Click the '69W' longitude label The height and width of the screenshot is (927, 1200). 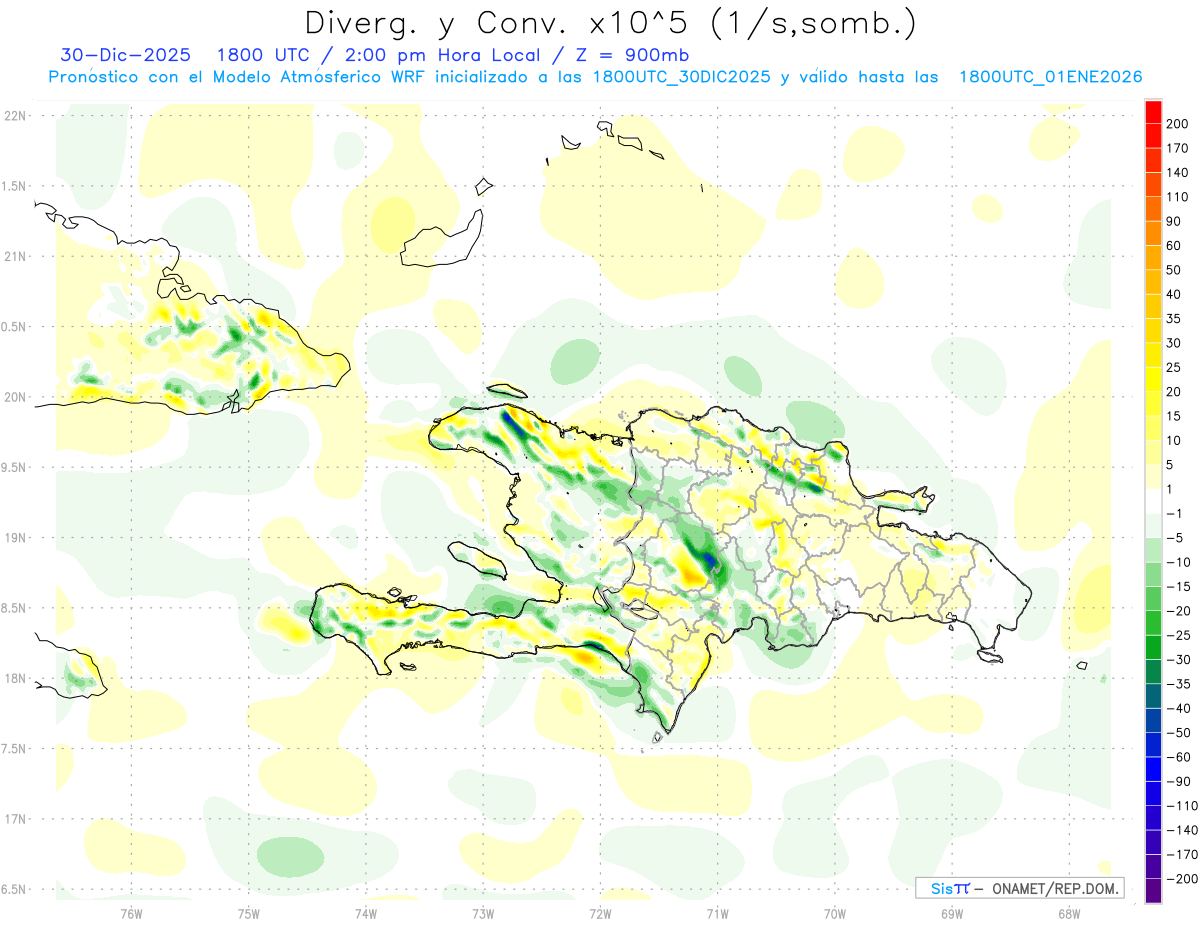tap(952, 913)
